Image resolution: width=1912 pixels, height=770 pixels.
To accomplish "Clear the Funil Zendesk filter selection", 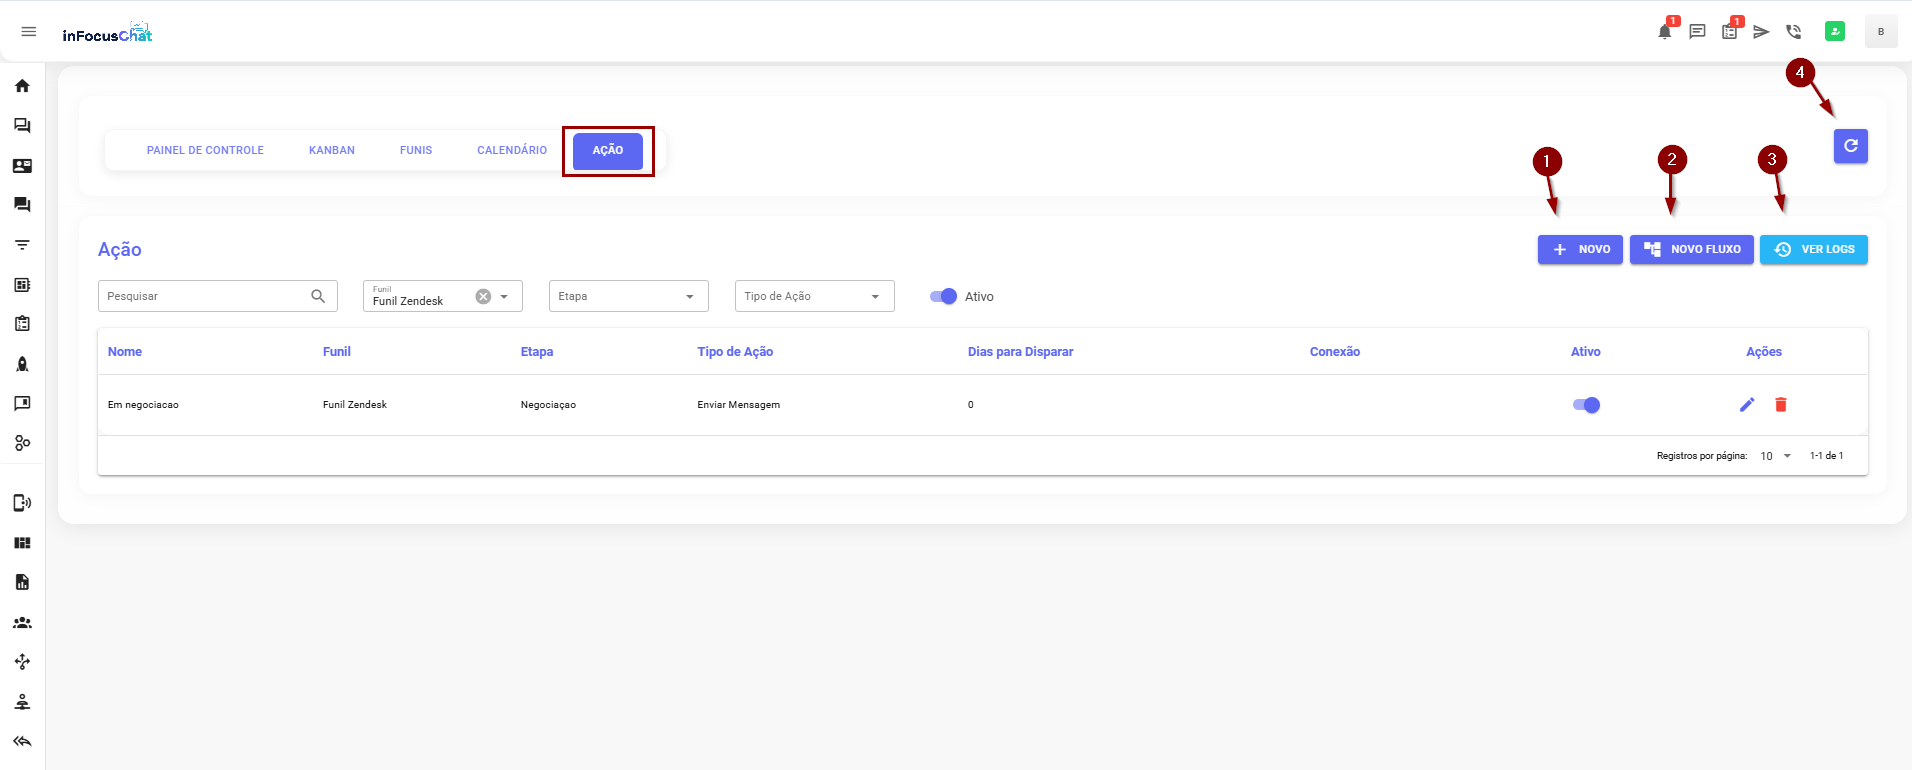I will (483, 296).
